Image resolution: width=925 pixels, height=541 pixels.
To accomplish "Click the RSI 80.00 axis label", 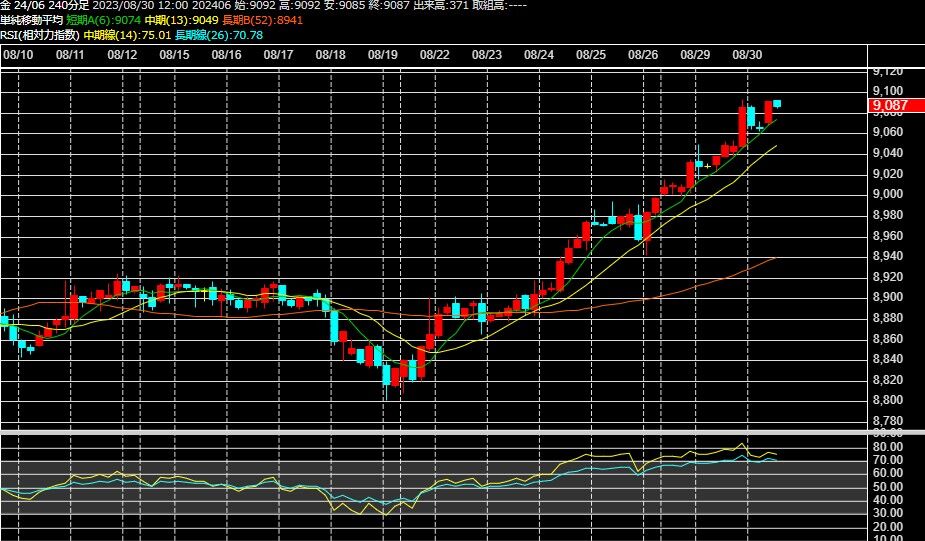I will pos(888,447).
